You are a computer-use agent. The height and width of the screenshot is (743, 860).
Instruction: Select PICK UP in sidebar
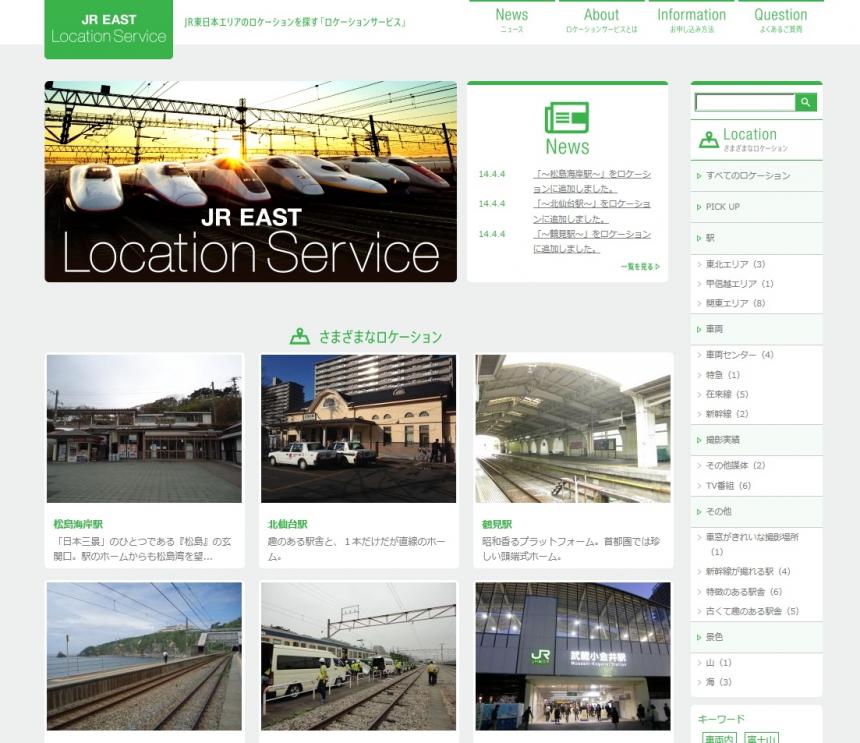(756, 207)
